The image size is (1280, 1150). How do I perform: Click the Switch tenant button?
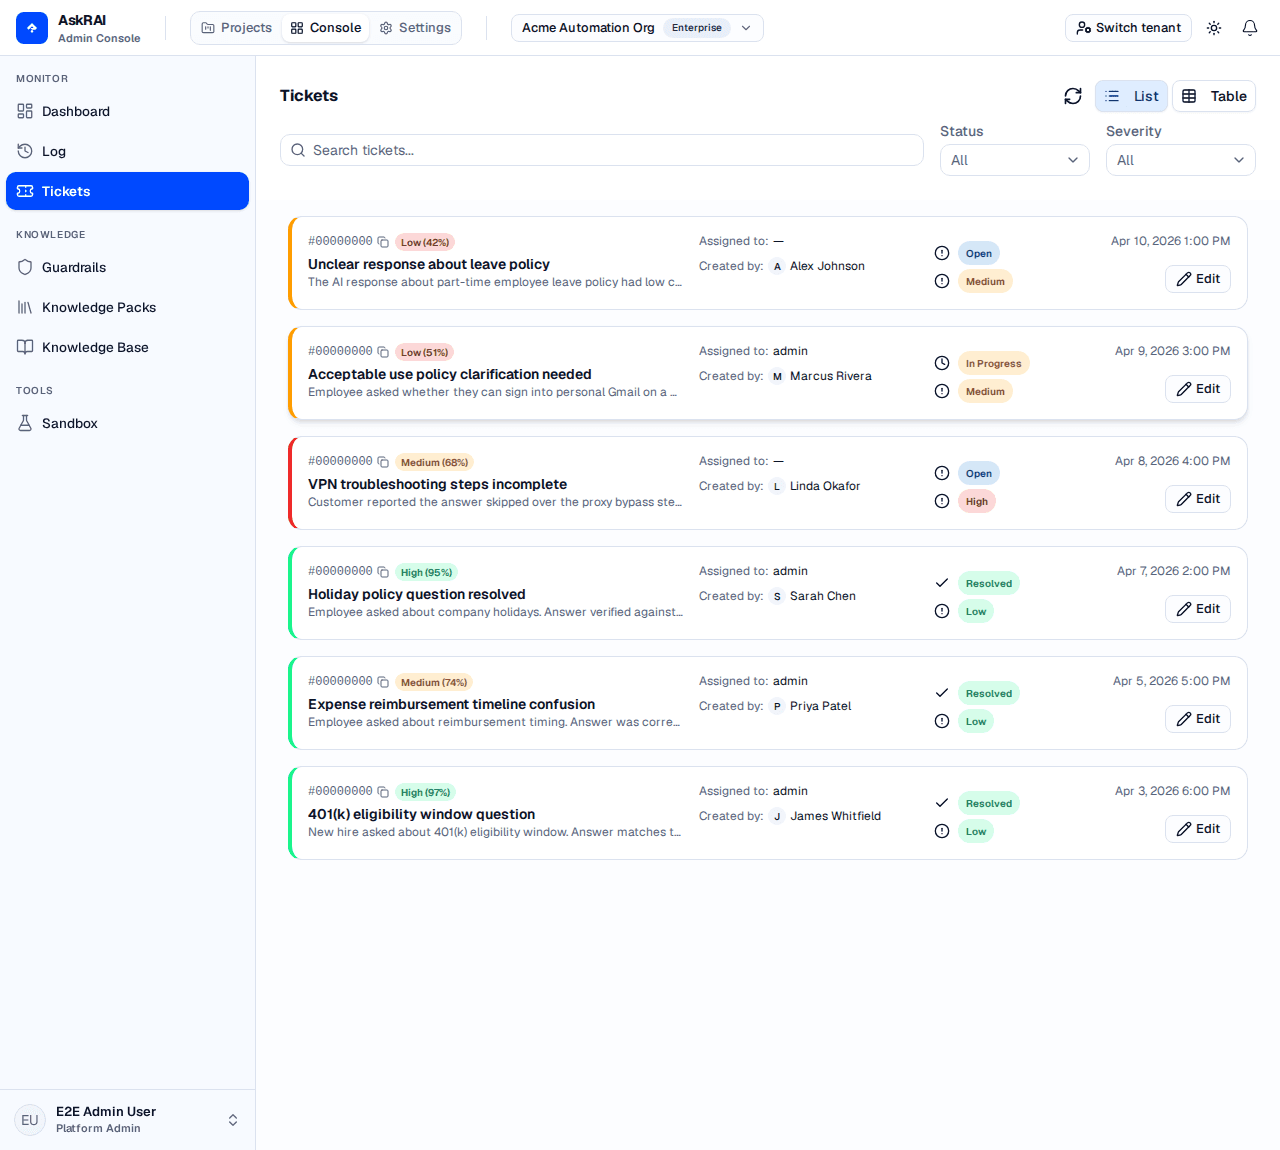click(1129, 28)
